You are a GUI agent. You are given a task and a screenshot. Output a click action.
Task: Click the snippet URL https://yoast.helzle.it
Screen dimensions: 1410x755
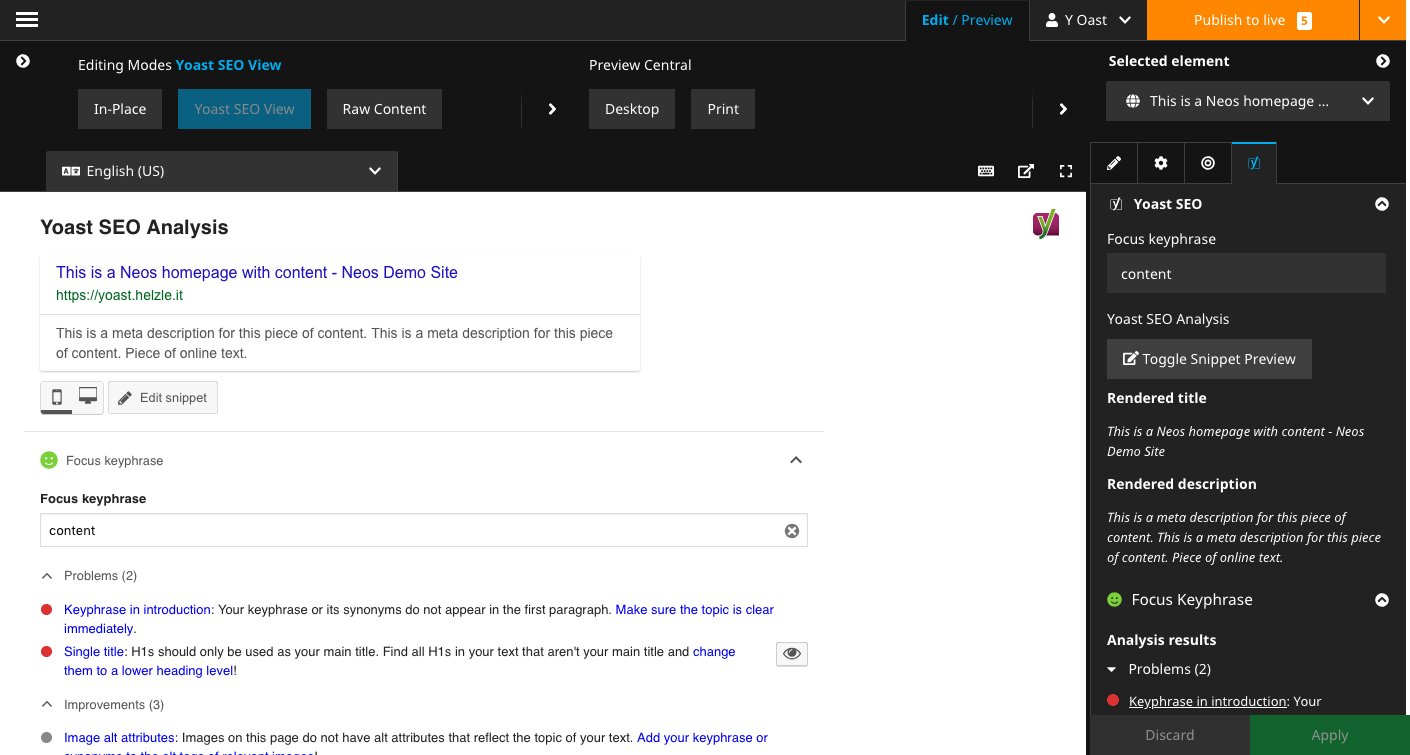tap(119, 295)
